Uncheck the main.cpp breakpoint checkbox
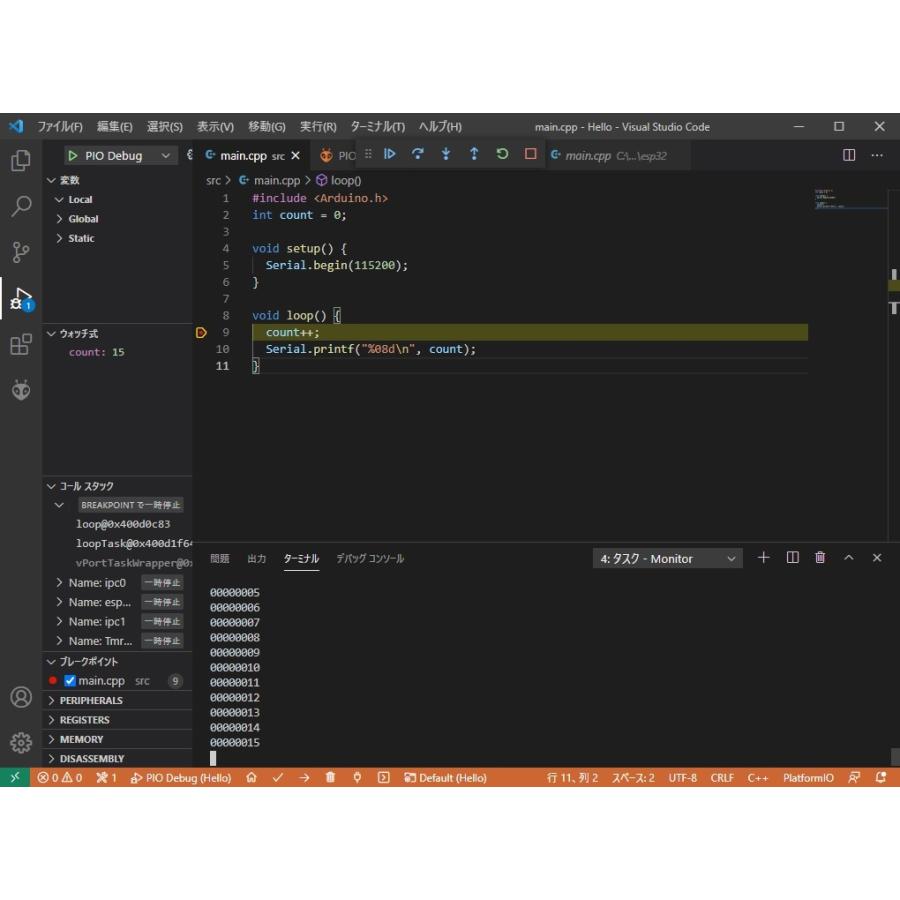Image resolution: width=900 pixels, height=900 pixels. point(70,681)
